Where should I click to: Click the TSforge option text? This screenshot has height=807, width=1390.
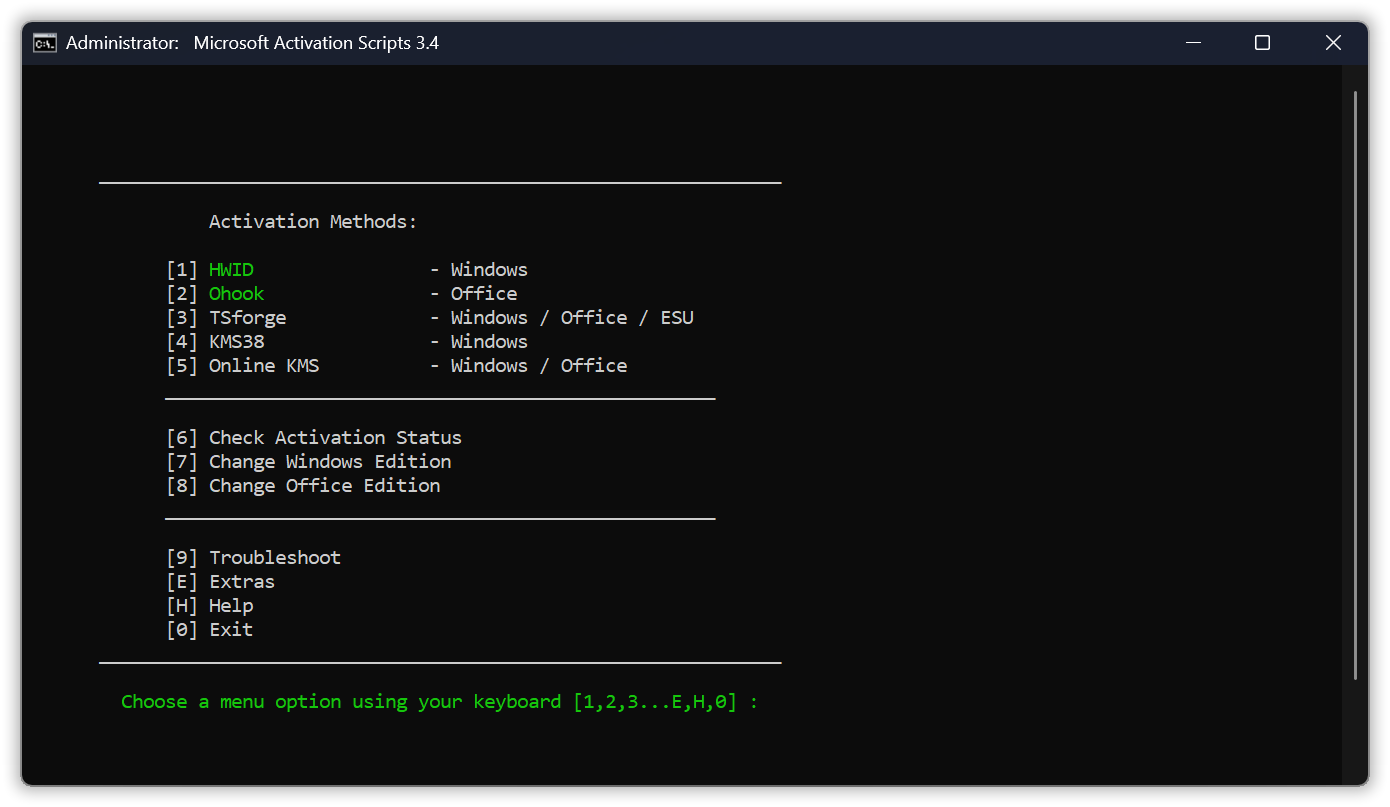coord(247,318)
